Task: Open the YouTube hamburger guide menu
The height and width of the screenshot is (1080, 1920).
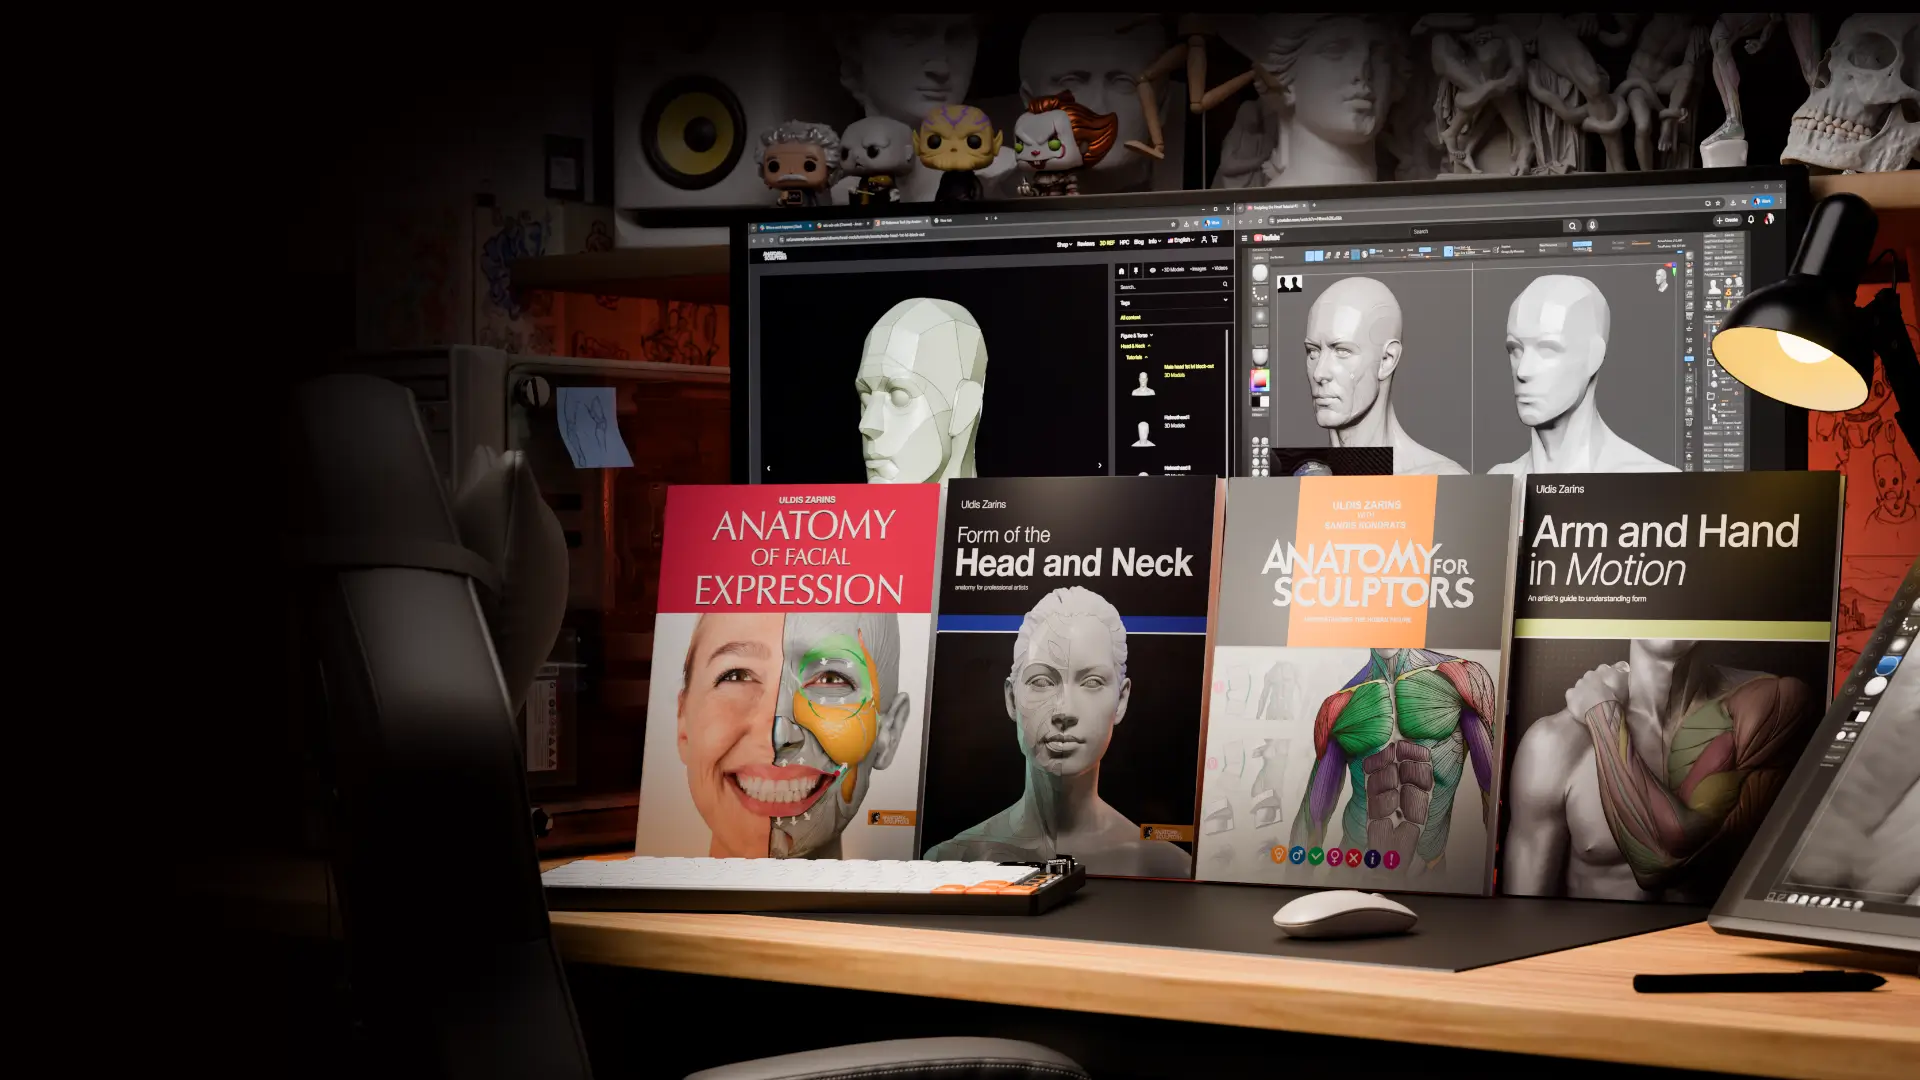Action: click(1244, 238)
